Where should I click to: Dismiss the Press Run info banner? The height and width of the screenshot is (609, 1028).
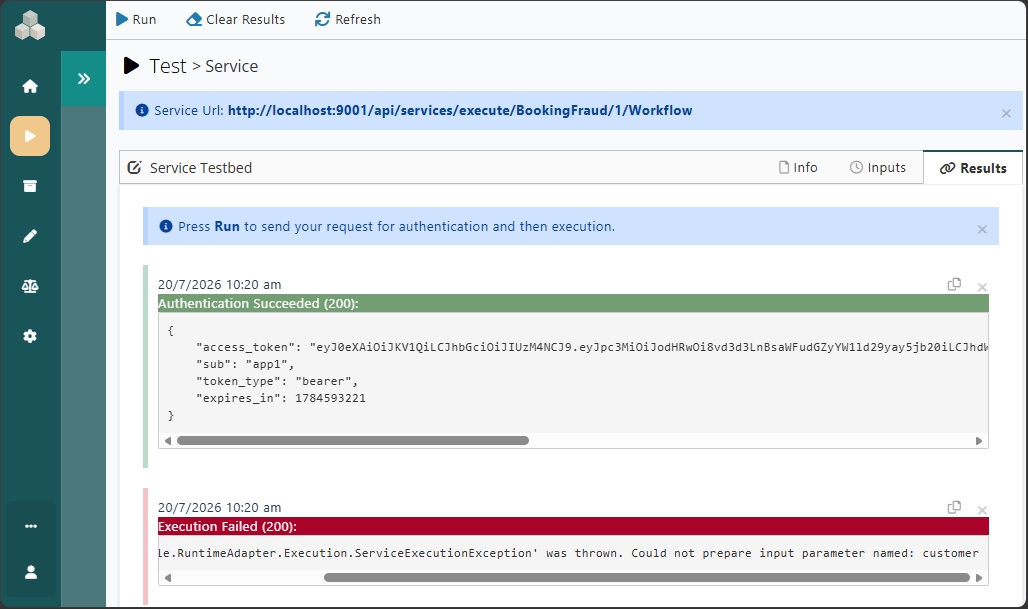[982, 229]
